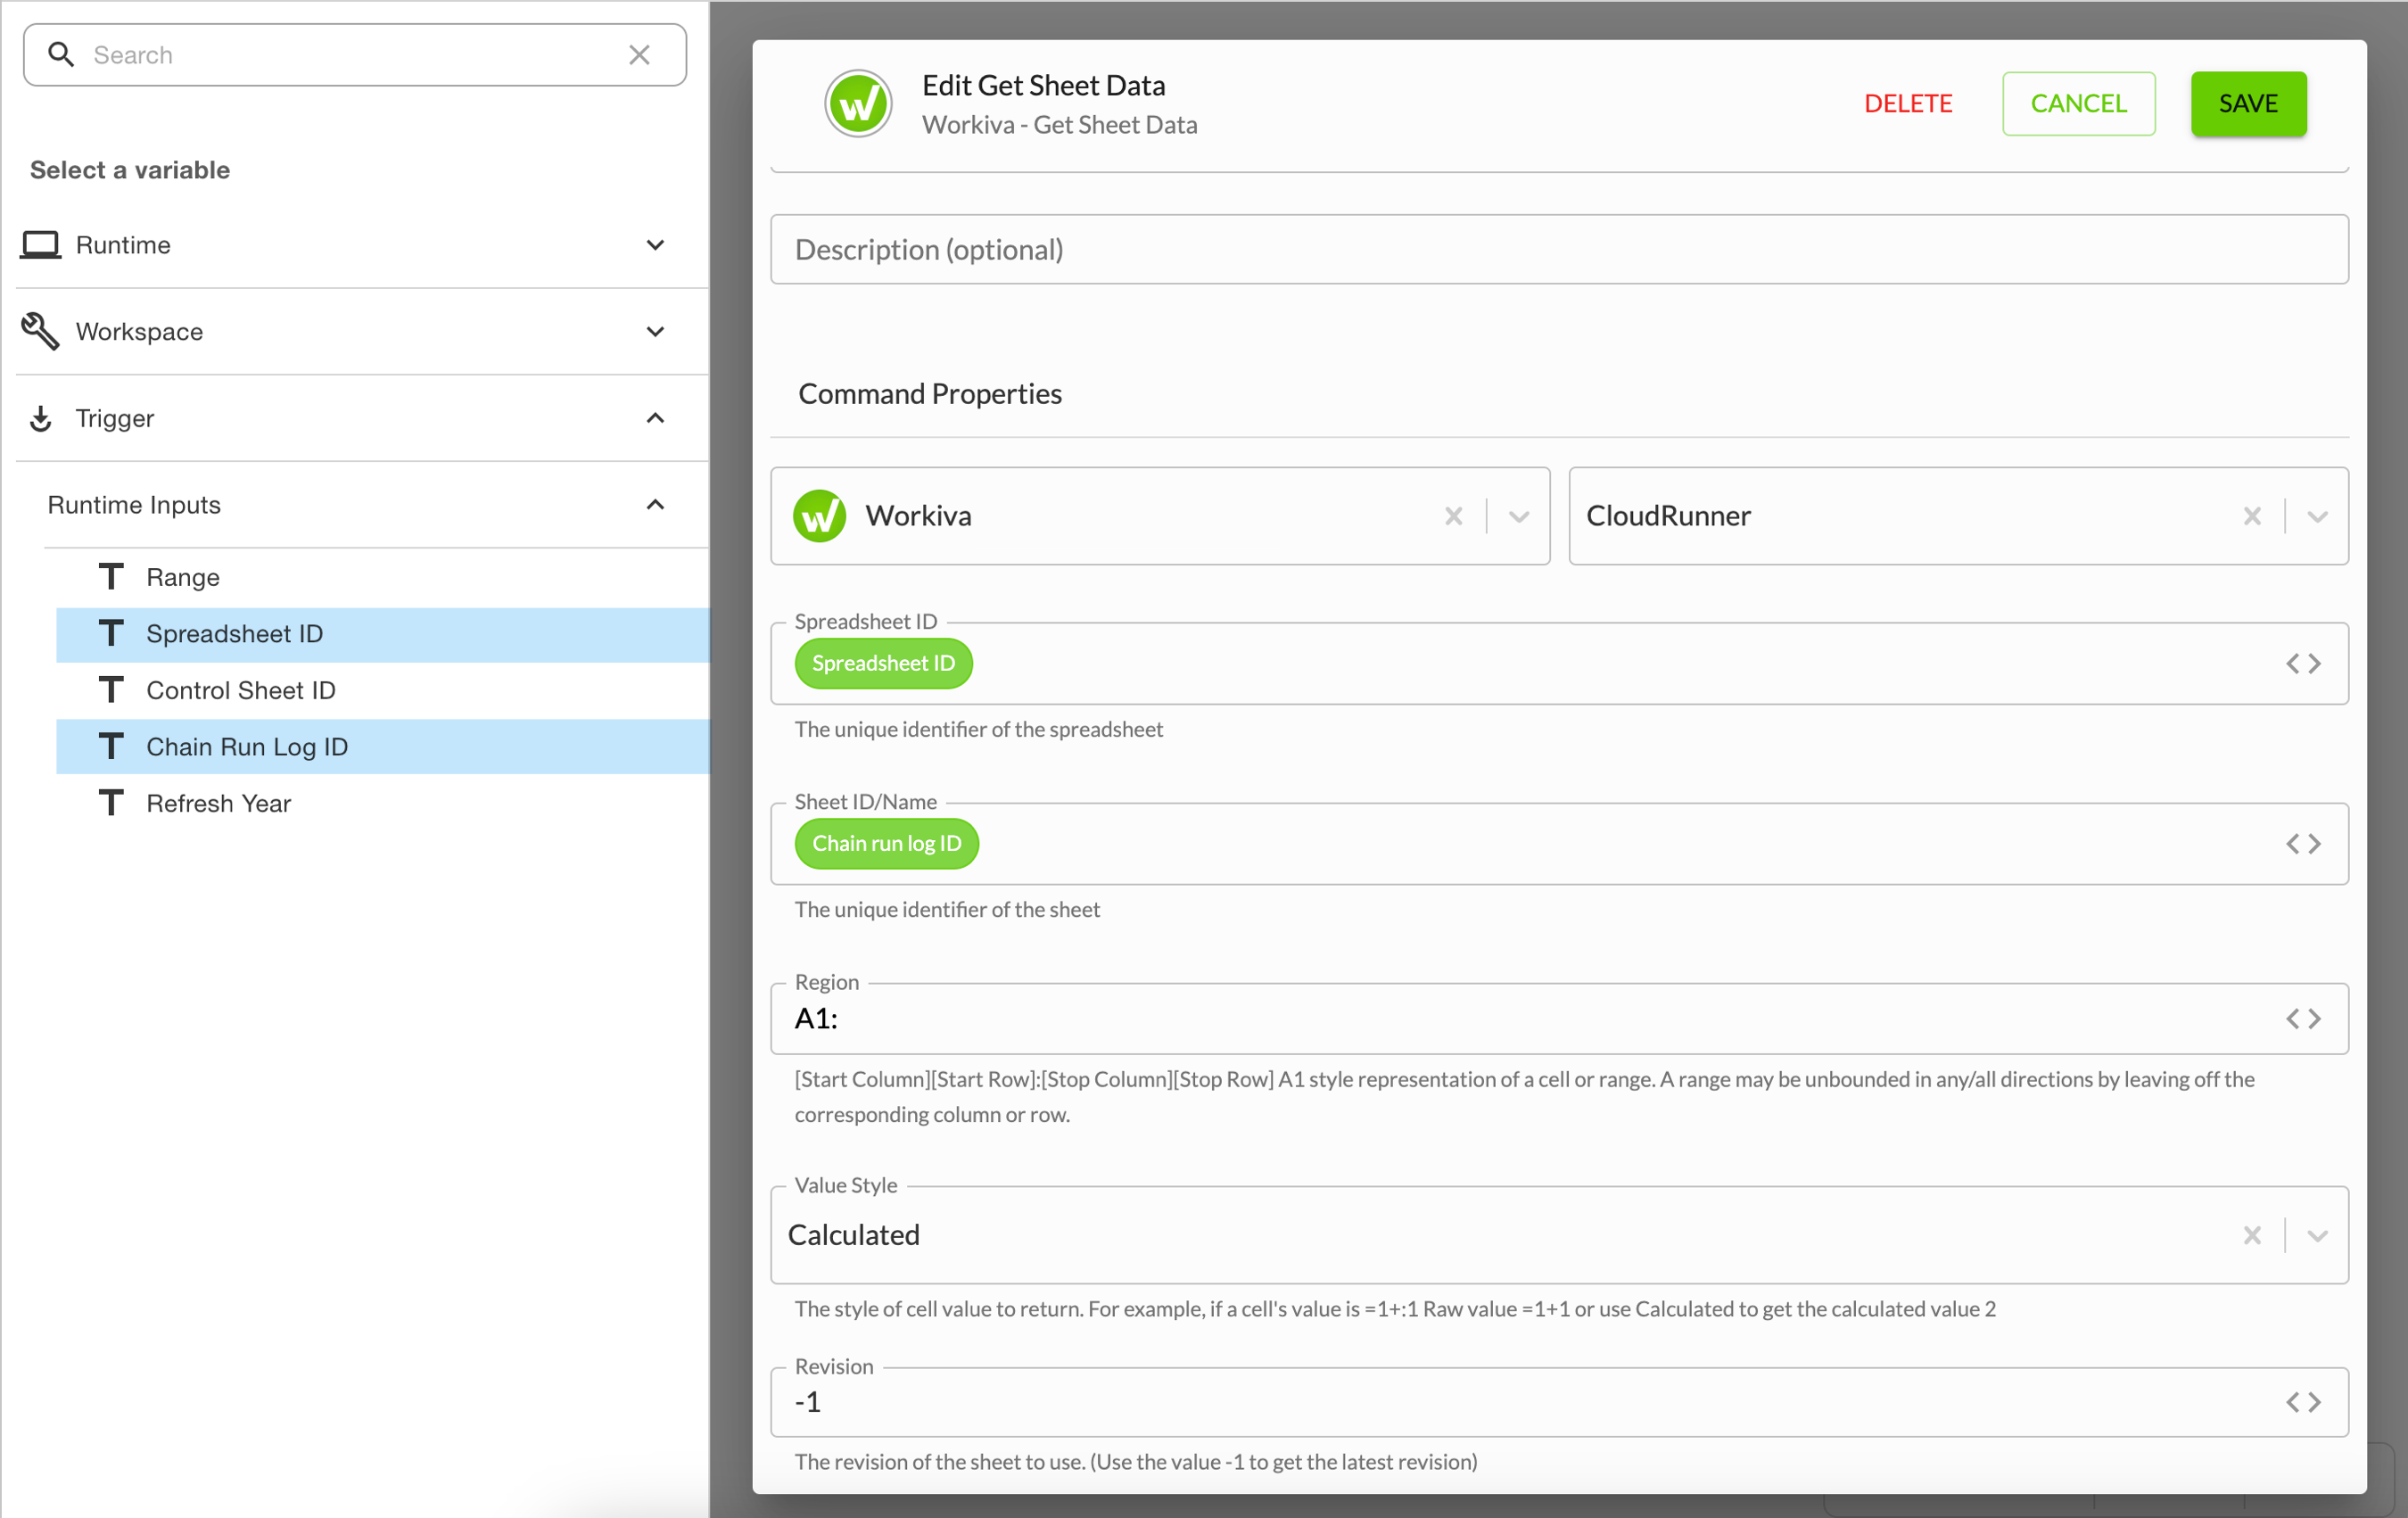This screenshot has width=2408, height=1518.
Task: Expand the Runtime variable section
Action: [655, 245]
